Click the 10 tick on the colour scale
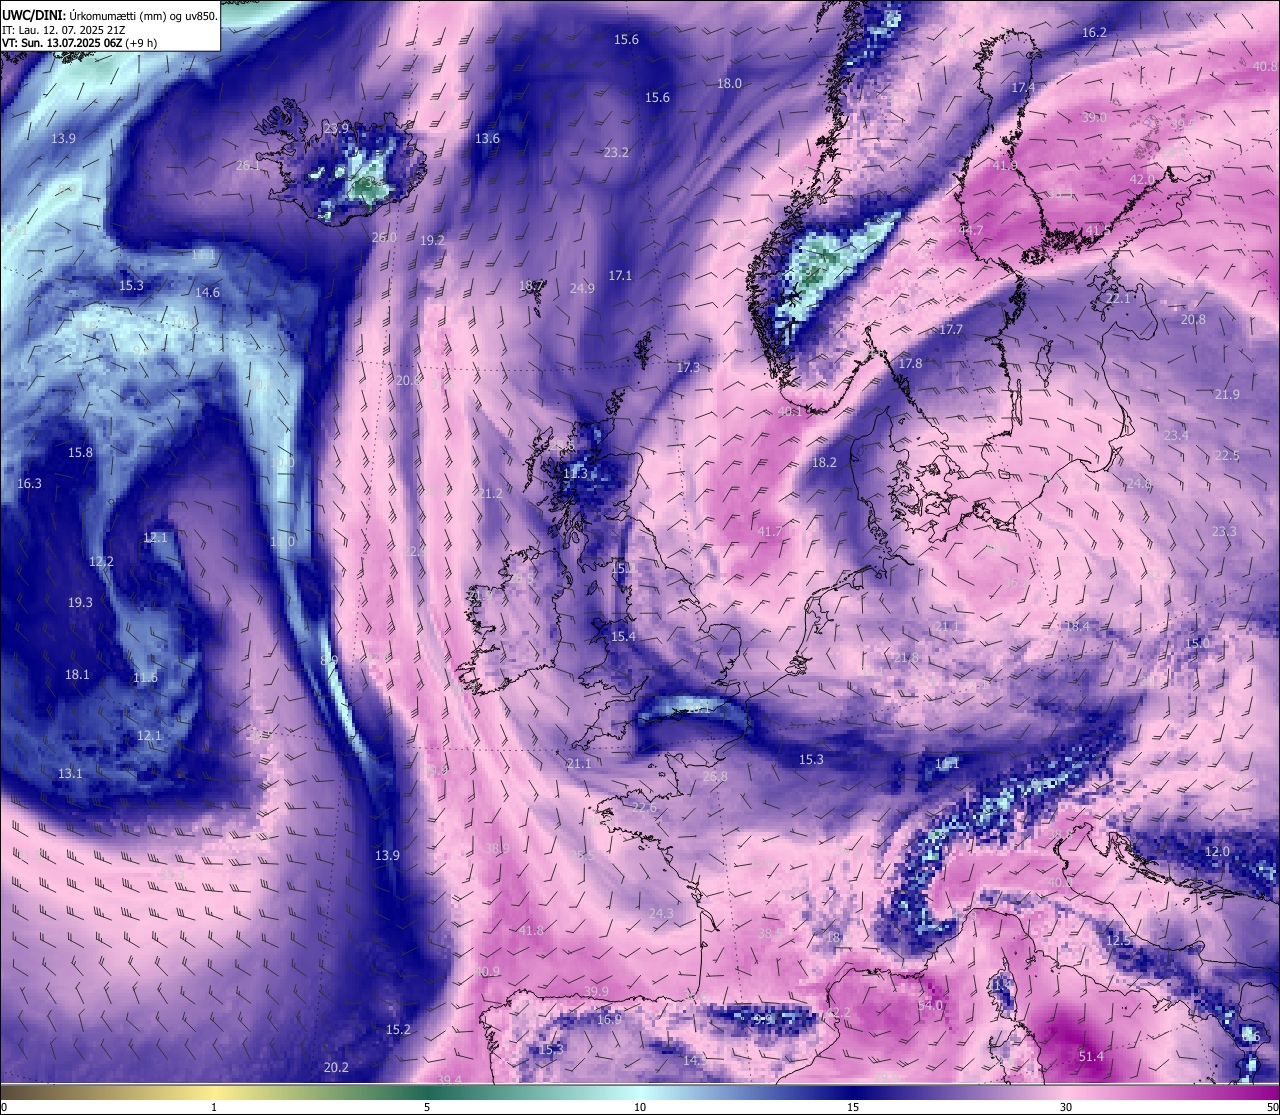This screenshot has width=1280, height=1115. pos(640,1107)
